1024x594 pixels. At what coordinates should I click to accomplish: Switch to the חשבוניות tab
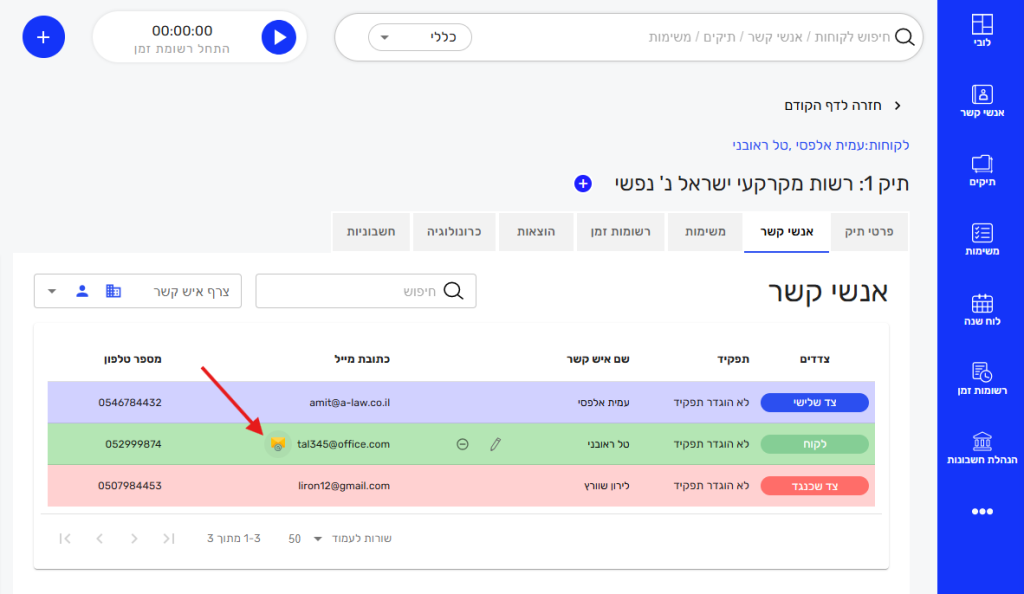(x=371, y=232)
